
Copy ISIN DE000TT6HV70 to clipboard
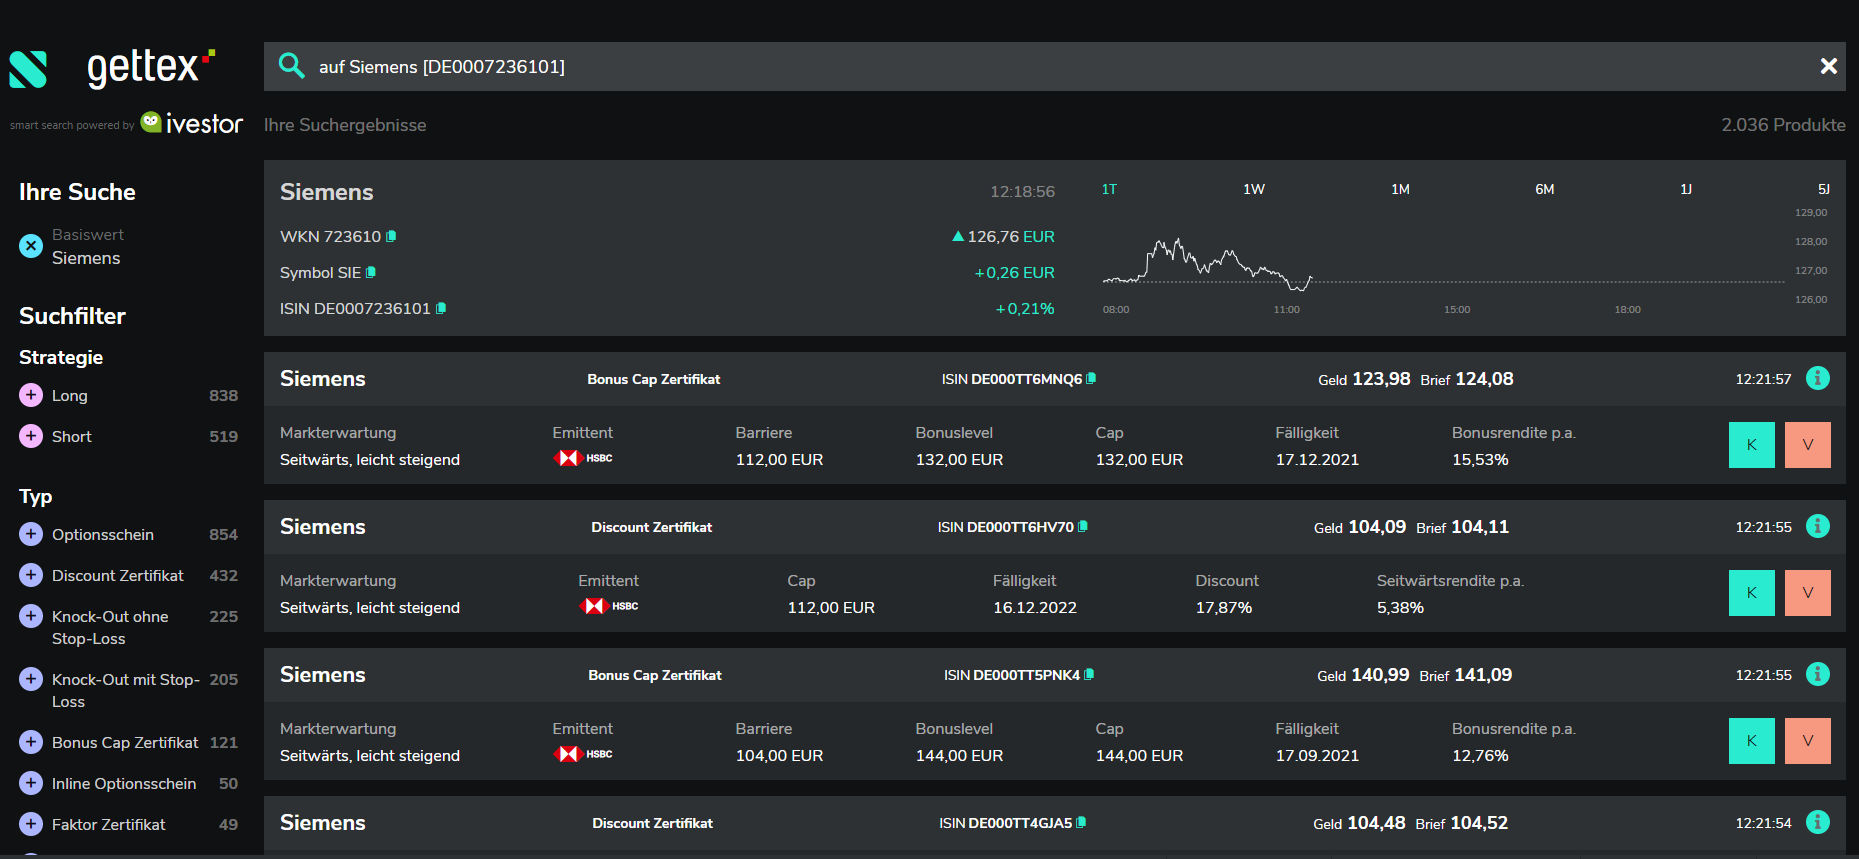tap(1083, 526)
